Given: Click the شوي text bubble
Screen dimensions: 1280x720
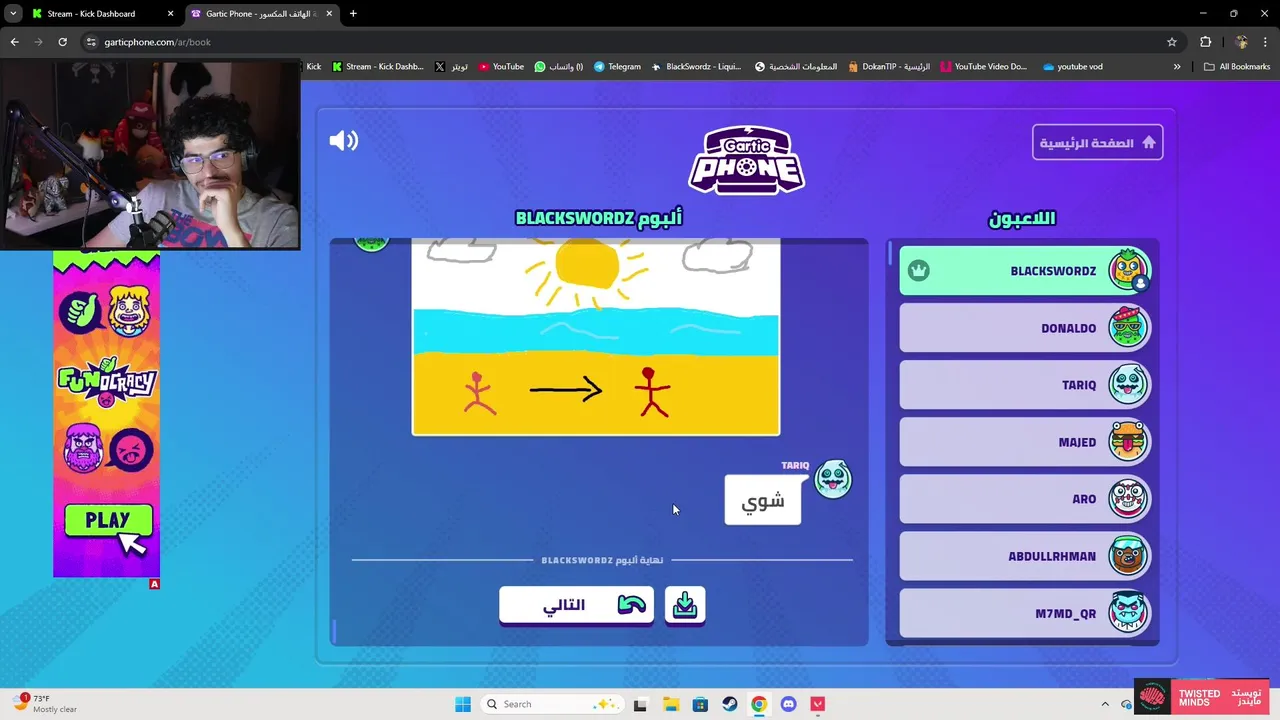Looking at the screenshot, I should tap(763, 500).
